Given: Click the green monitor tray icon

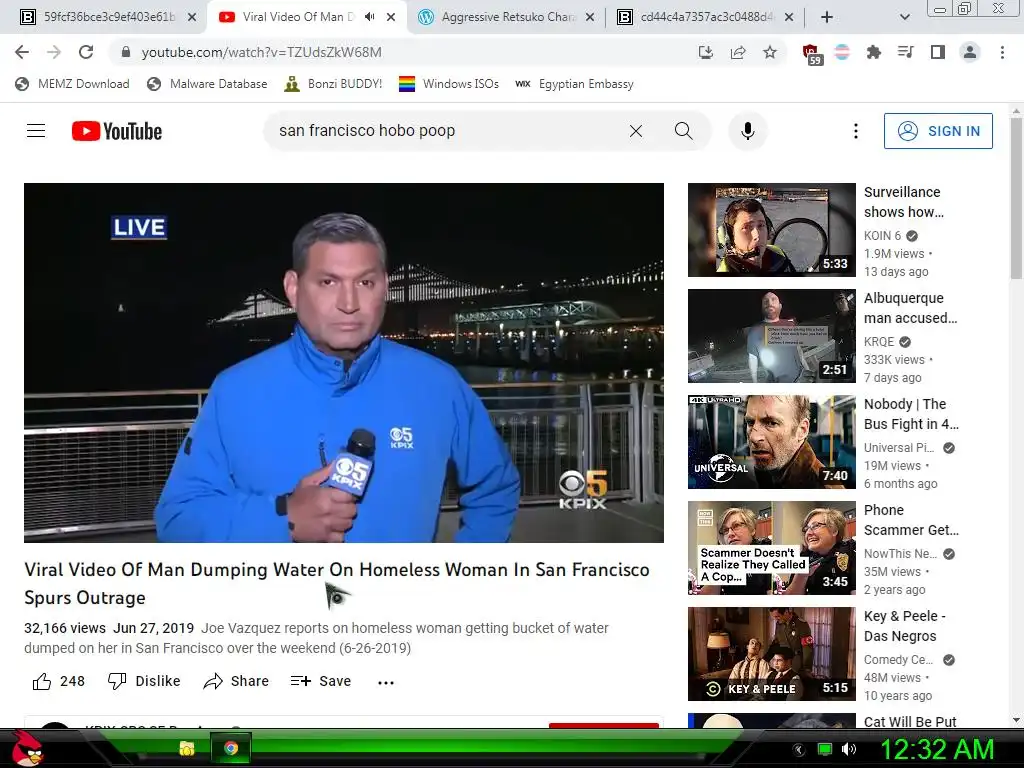Looking at the screenshot, I should (825, 749).
